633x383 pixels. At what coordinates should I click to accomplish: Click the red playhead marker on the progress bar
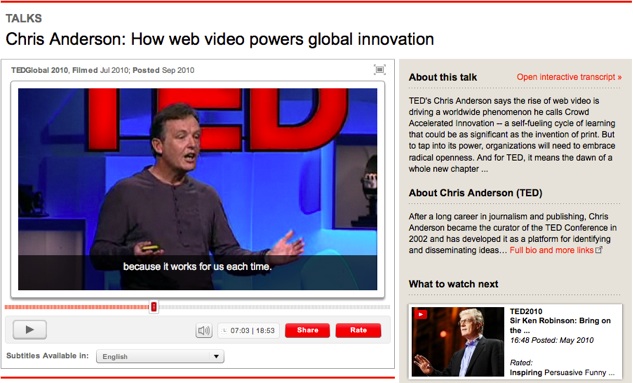point(154,307)
